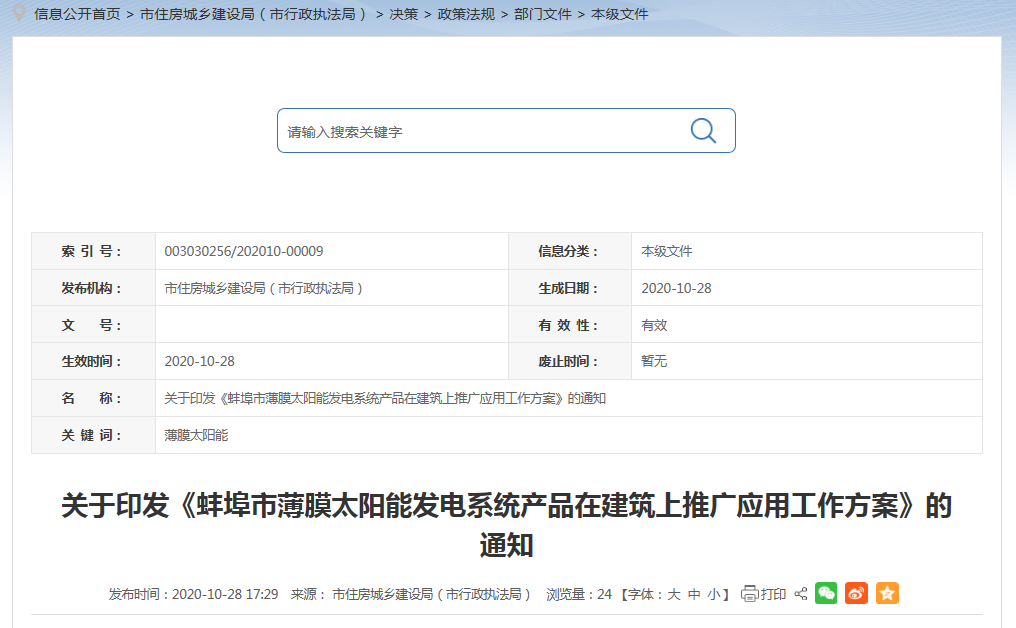
Task: Click the printer icon
Action: coord(750,594)
